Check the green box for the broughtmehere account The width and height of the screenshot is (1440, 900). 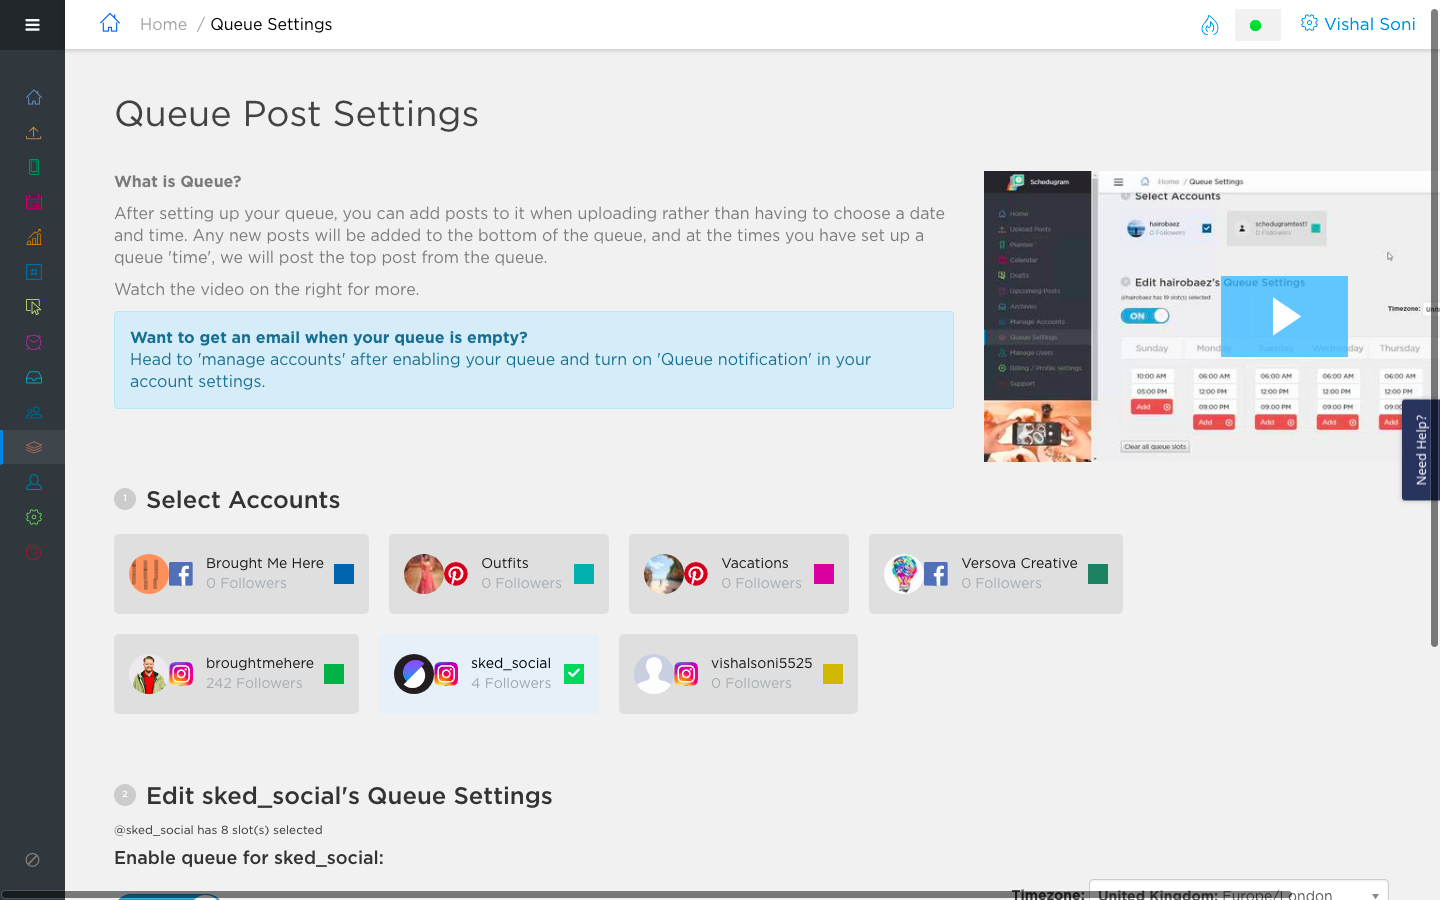pyautogui.click(x=334, y=674)
